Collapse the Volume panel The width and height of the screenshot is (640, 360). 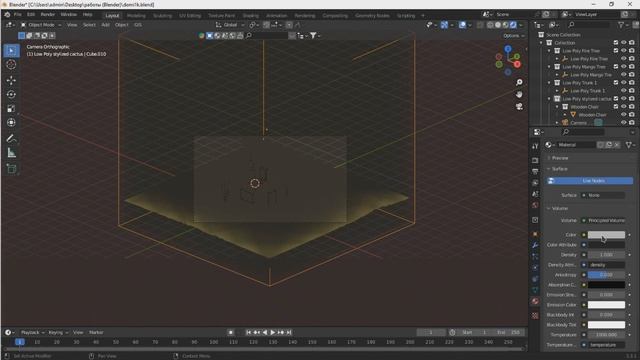pyautogui.click(x=559, y=209)
